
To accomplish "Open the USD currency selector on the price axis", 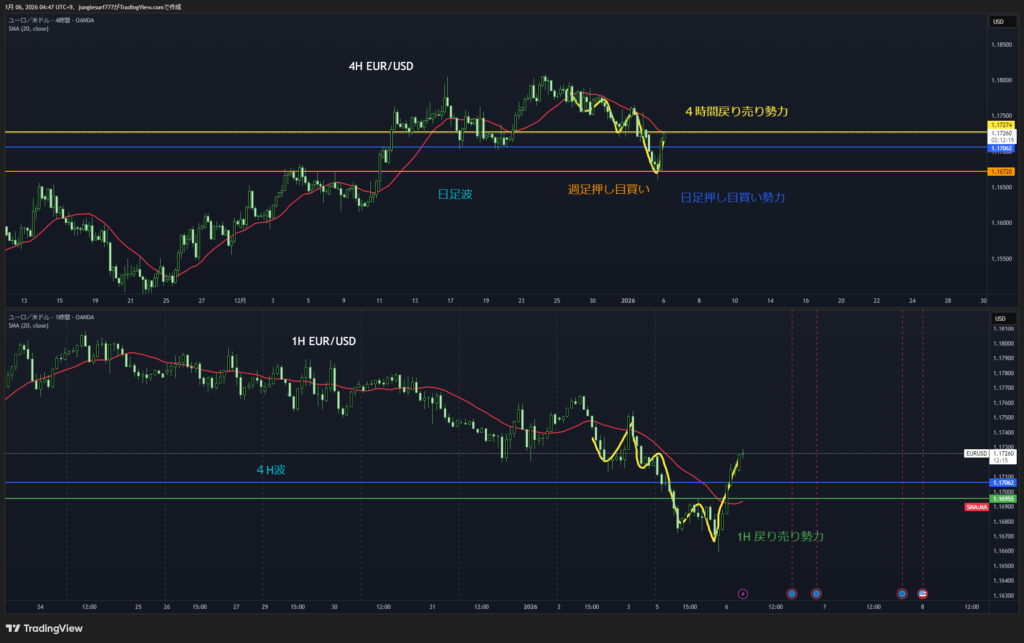I will (x=997, y=21).
